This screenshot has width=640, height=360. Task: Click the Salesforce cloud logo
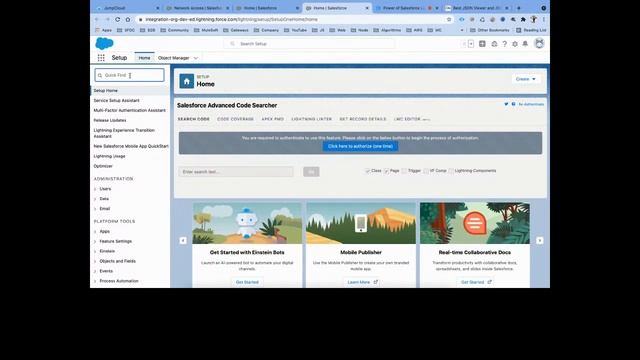point(104,43)
